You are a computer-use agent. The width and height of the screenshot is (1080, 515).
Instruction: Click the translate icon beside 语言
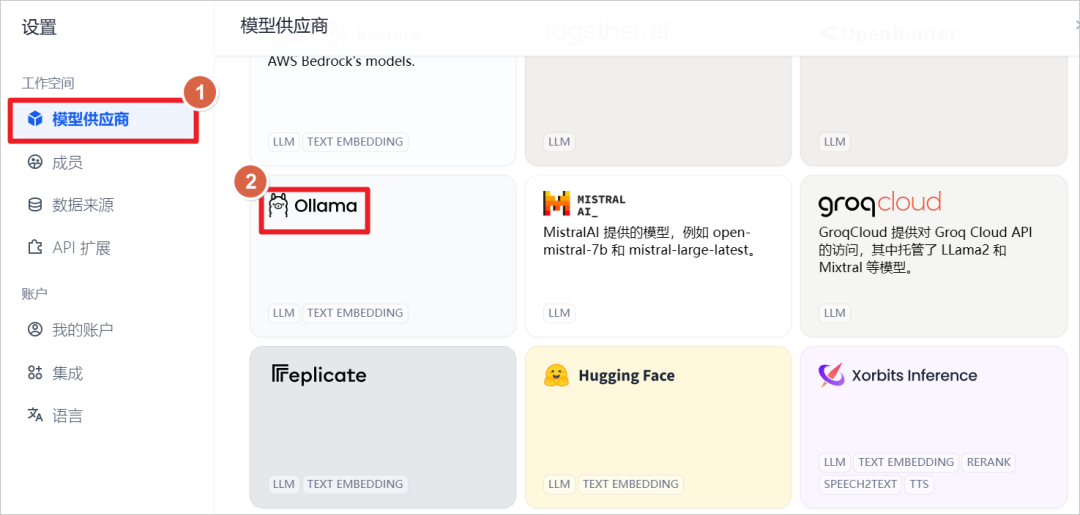(34, 415)
